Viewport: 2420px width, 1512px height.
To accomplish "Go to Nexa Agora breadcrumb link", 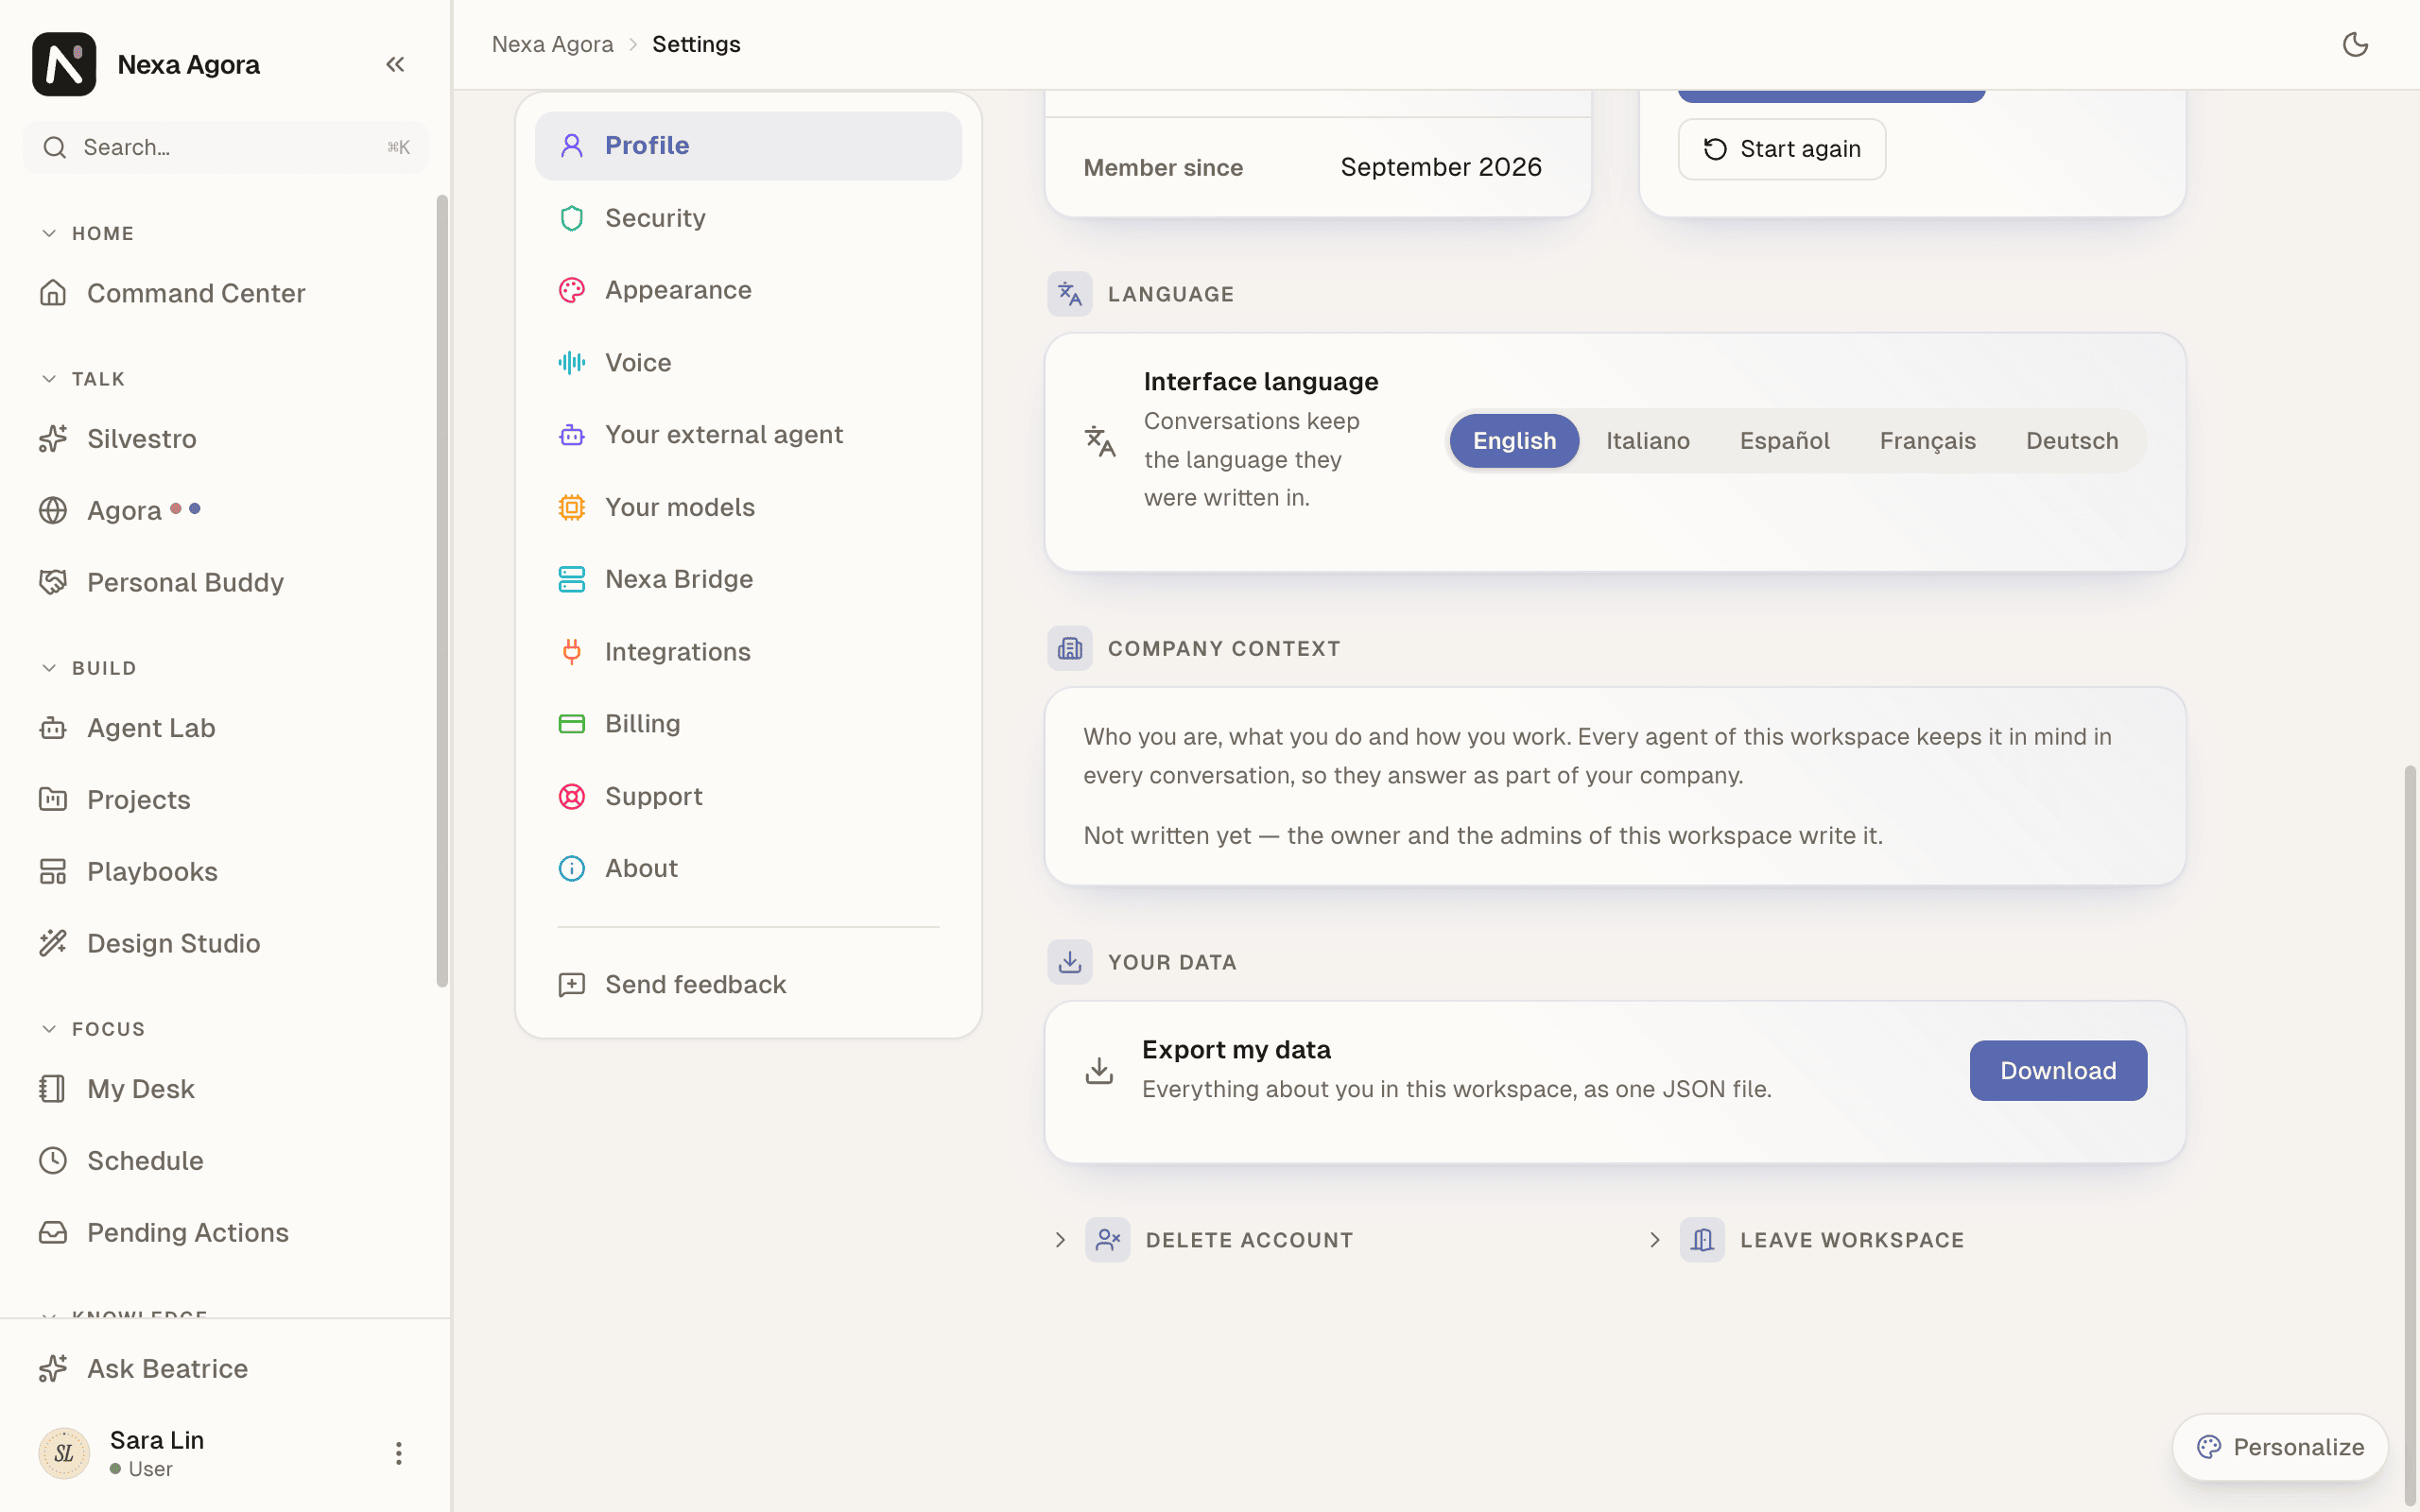I will (x=552, y=44).
